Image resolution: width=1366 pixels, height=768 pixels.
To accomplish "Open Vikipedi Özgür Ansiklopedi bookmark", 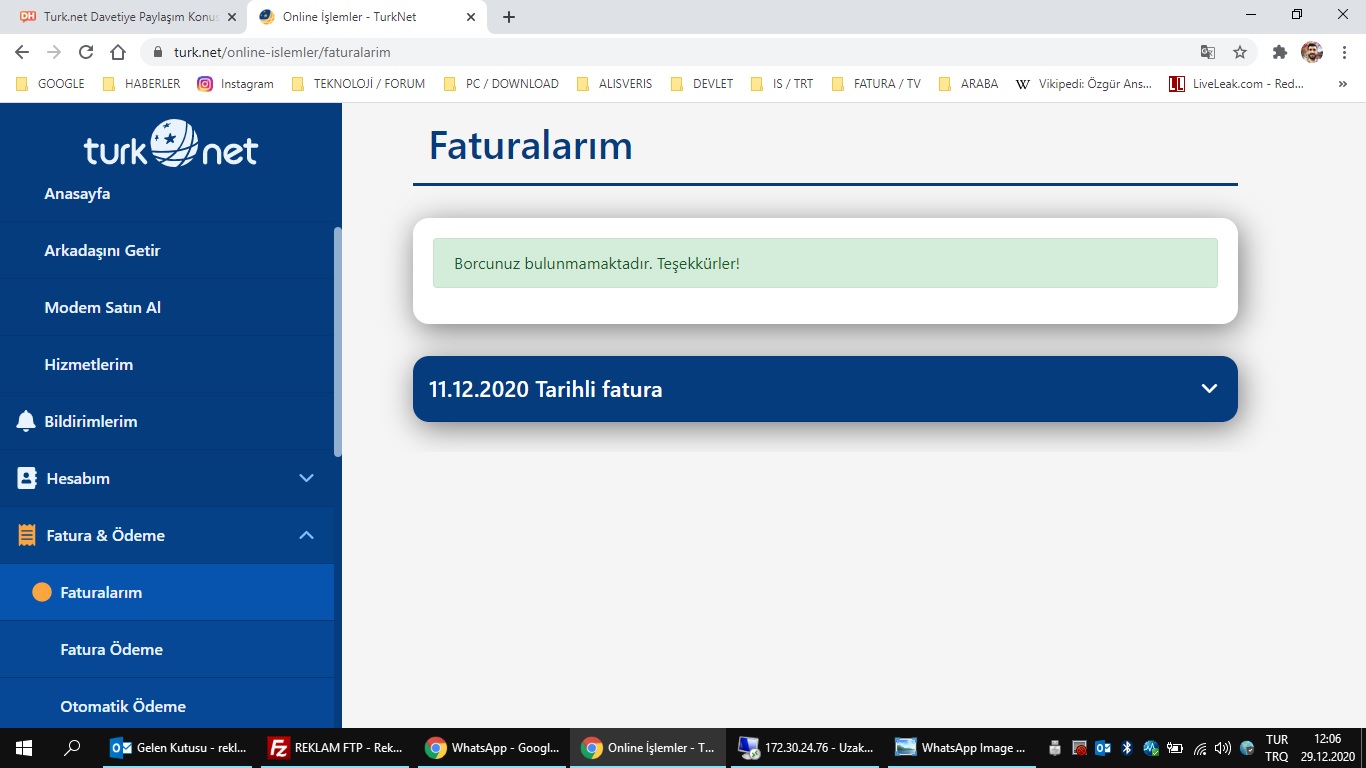I will (1084, 84).
